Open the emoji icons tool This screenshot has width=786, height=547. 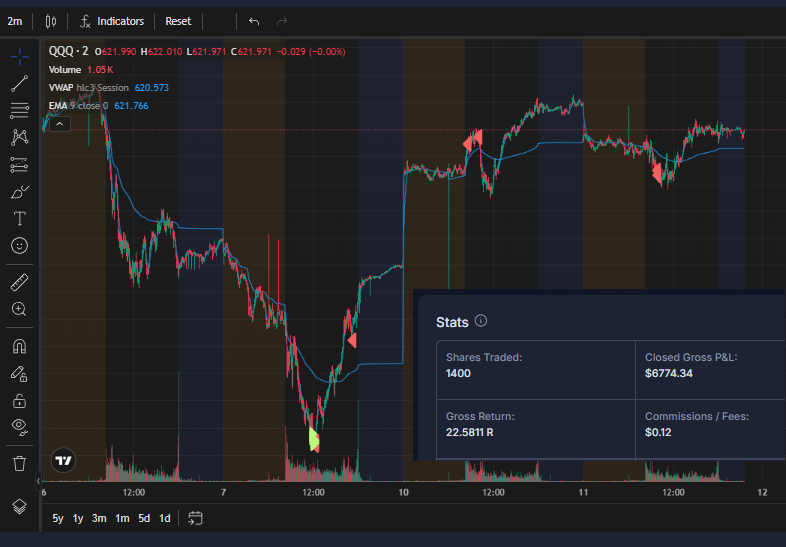coord(20,246)
